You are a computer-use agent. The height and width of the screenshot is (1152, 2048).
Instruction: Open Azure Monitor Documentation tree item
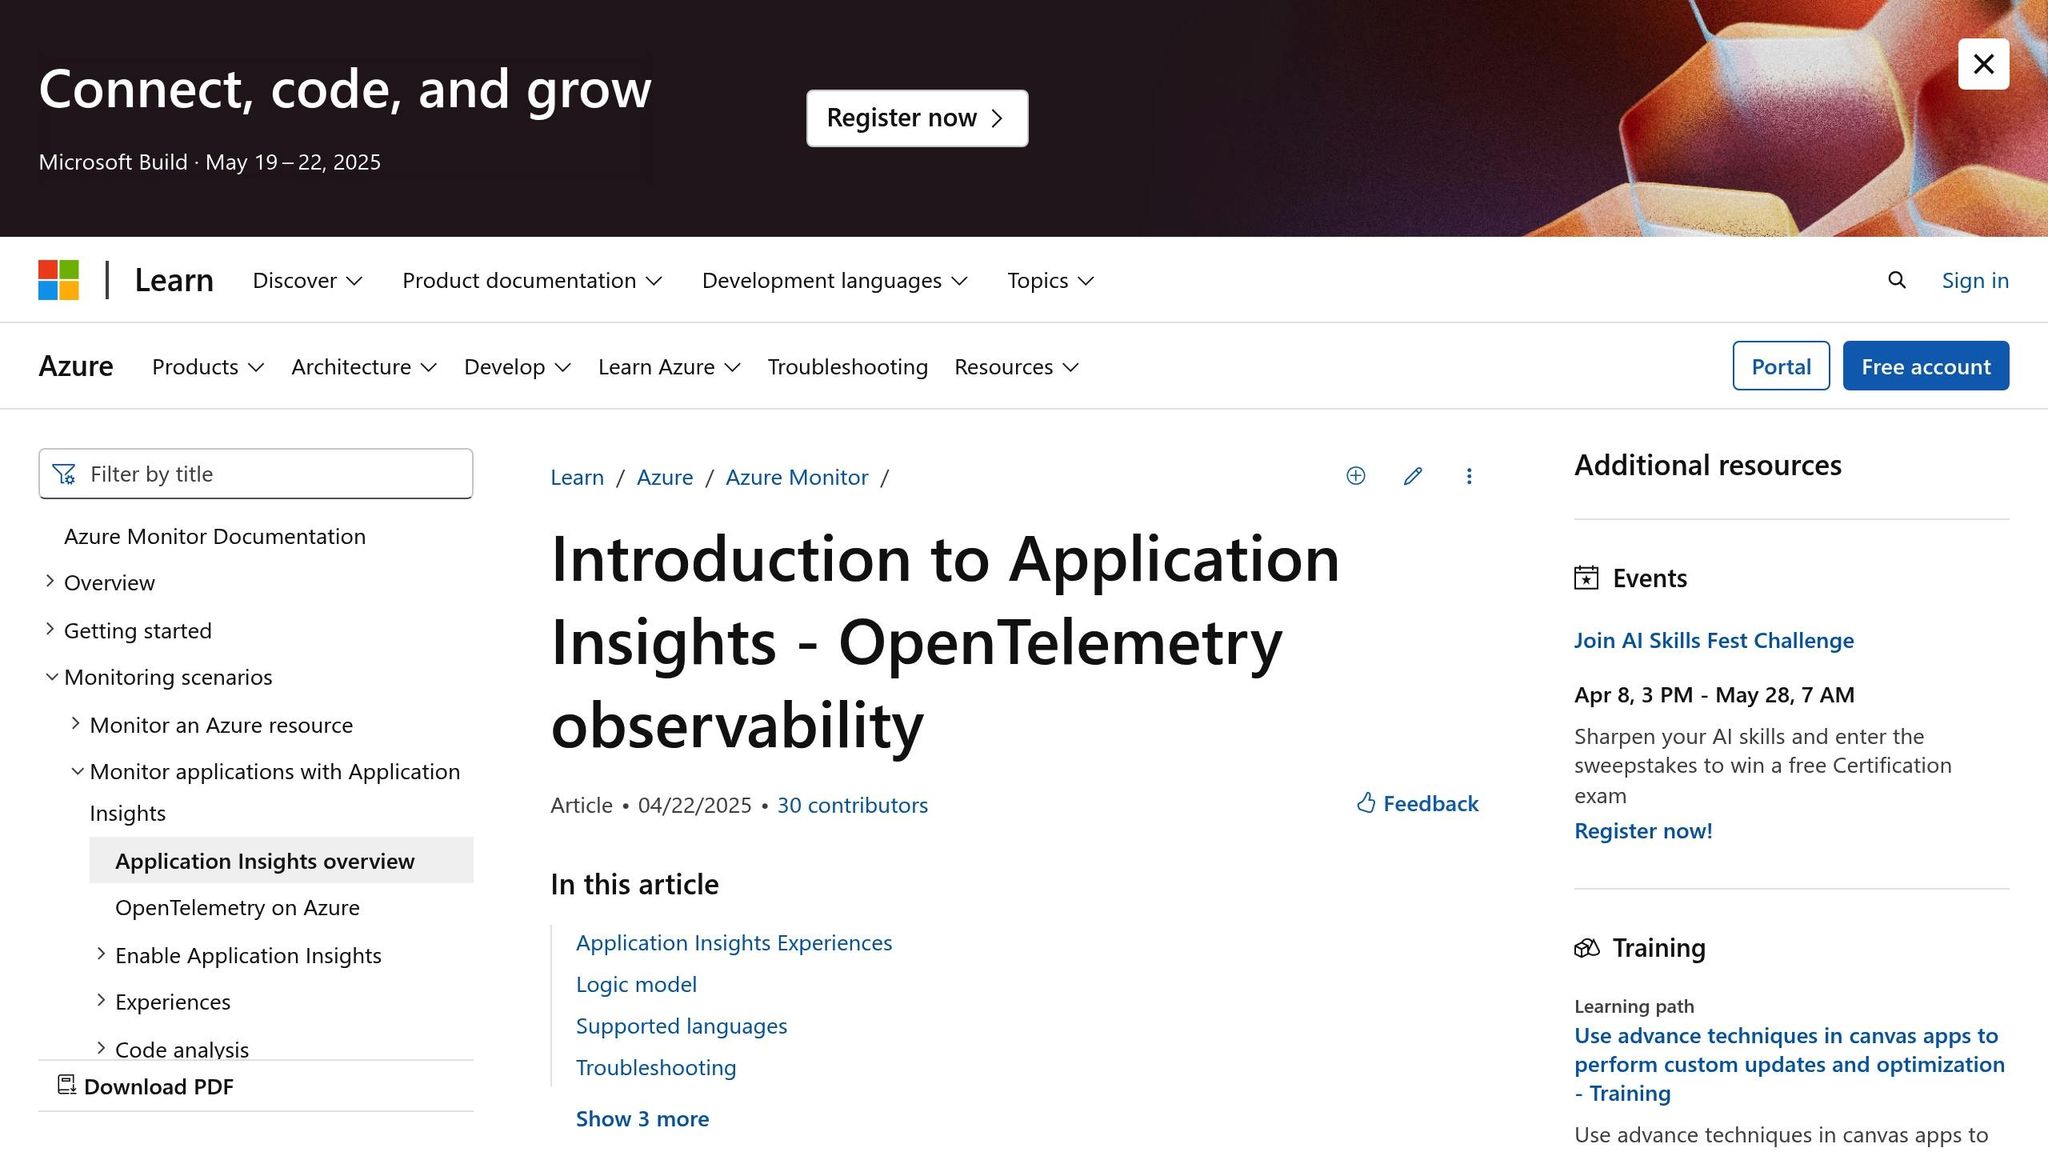(x=215, y=536)
